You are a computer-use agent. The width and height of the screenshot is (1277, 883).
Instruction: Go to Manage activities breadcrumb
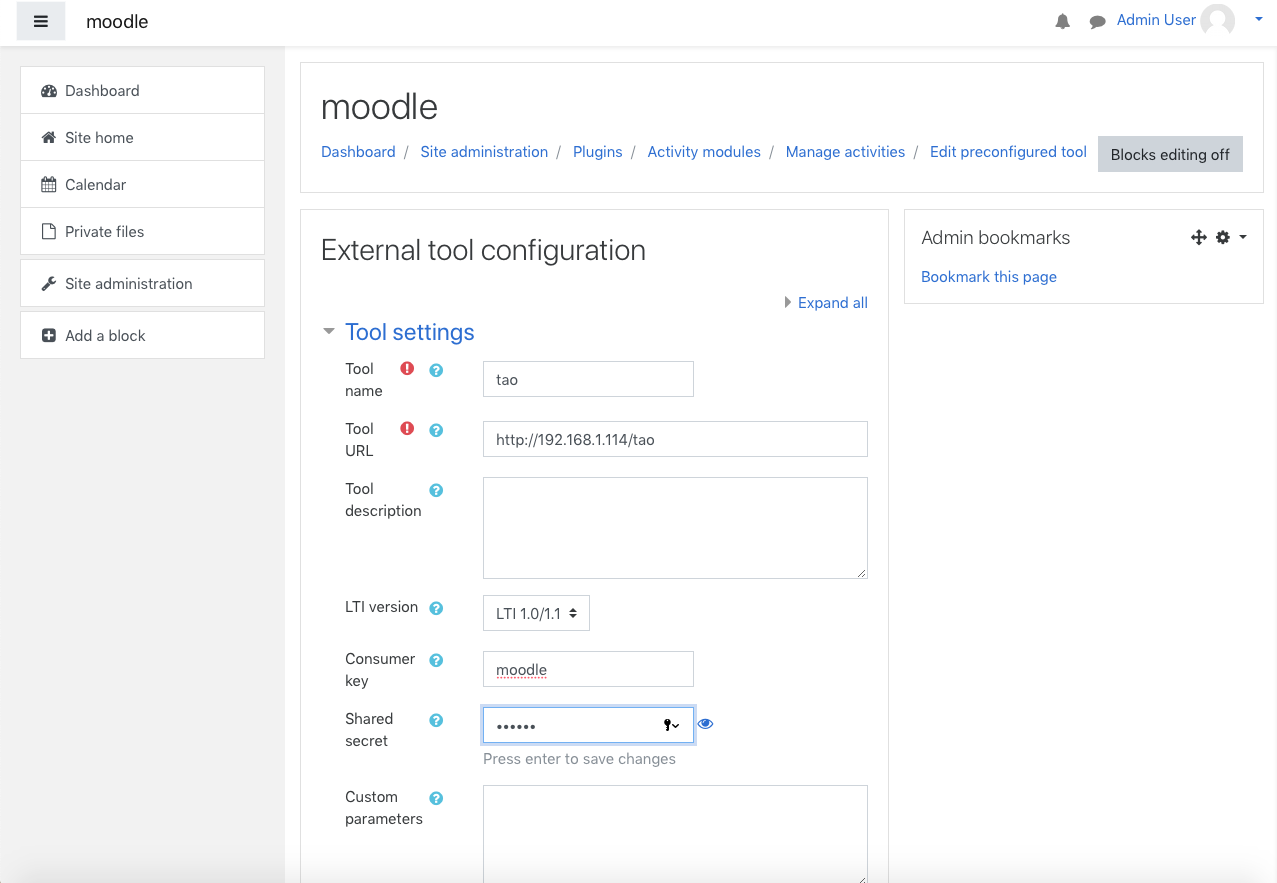point(845,152)
